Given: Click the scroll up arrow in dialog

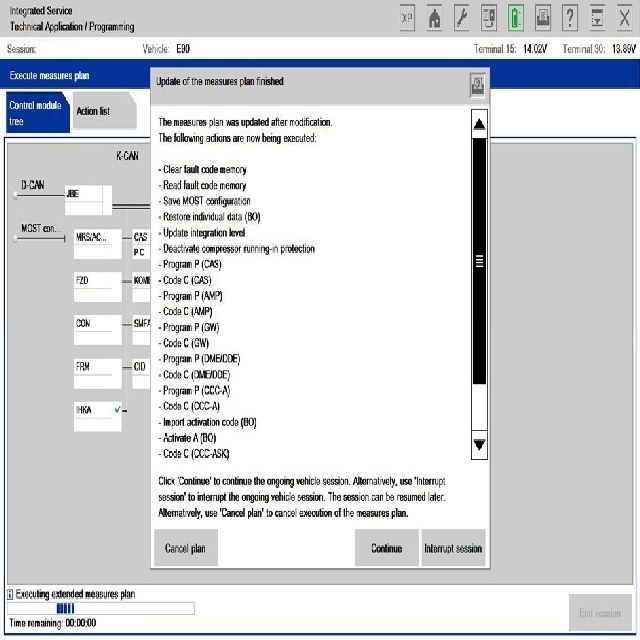Looking at the screenshot, I should pyautogui.click(x=479, y=124).
